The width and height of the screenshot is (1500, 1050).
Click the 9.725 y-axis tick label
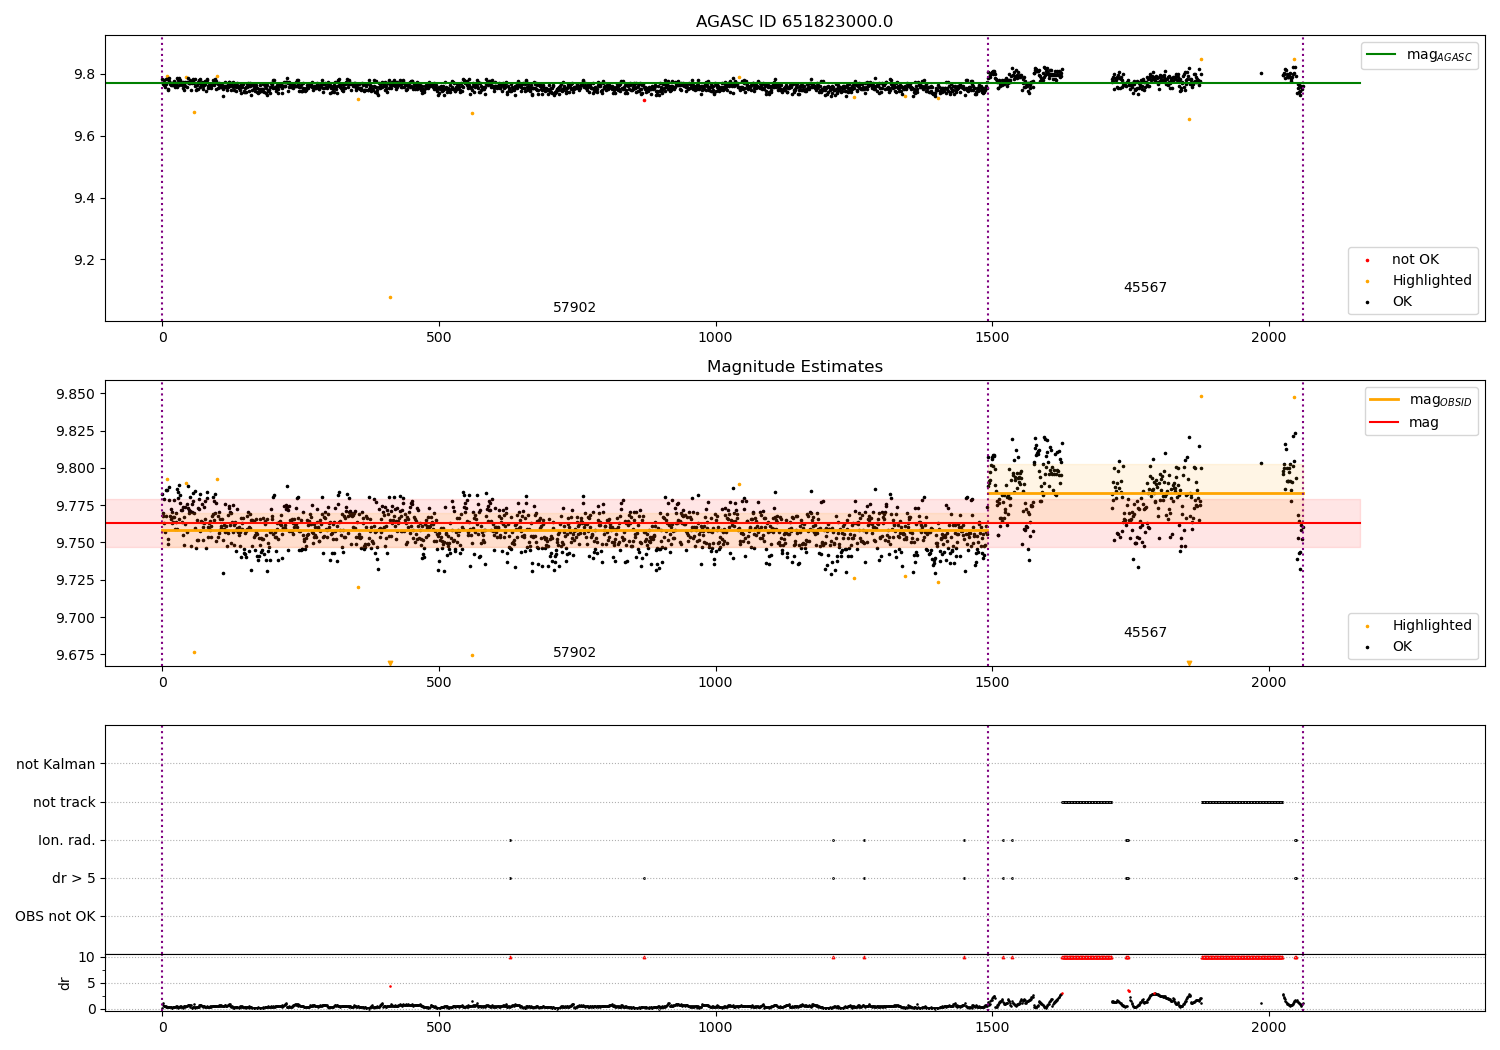pyautogui.click(x=76, y=581)
